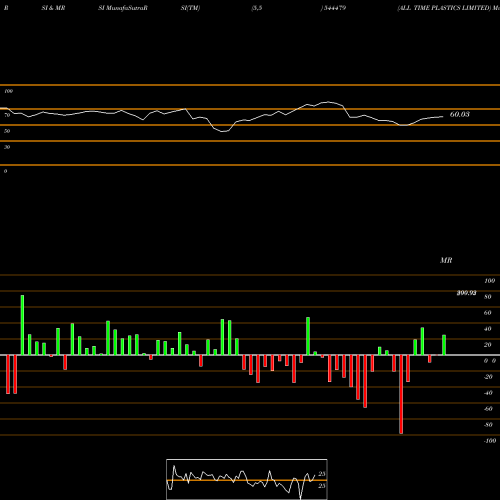Screen dimensions: 500x500
Task: Click the price value 399.93
Action: pyautogui.click(x=466, y=293)
